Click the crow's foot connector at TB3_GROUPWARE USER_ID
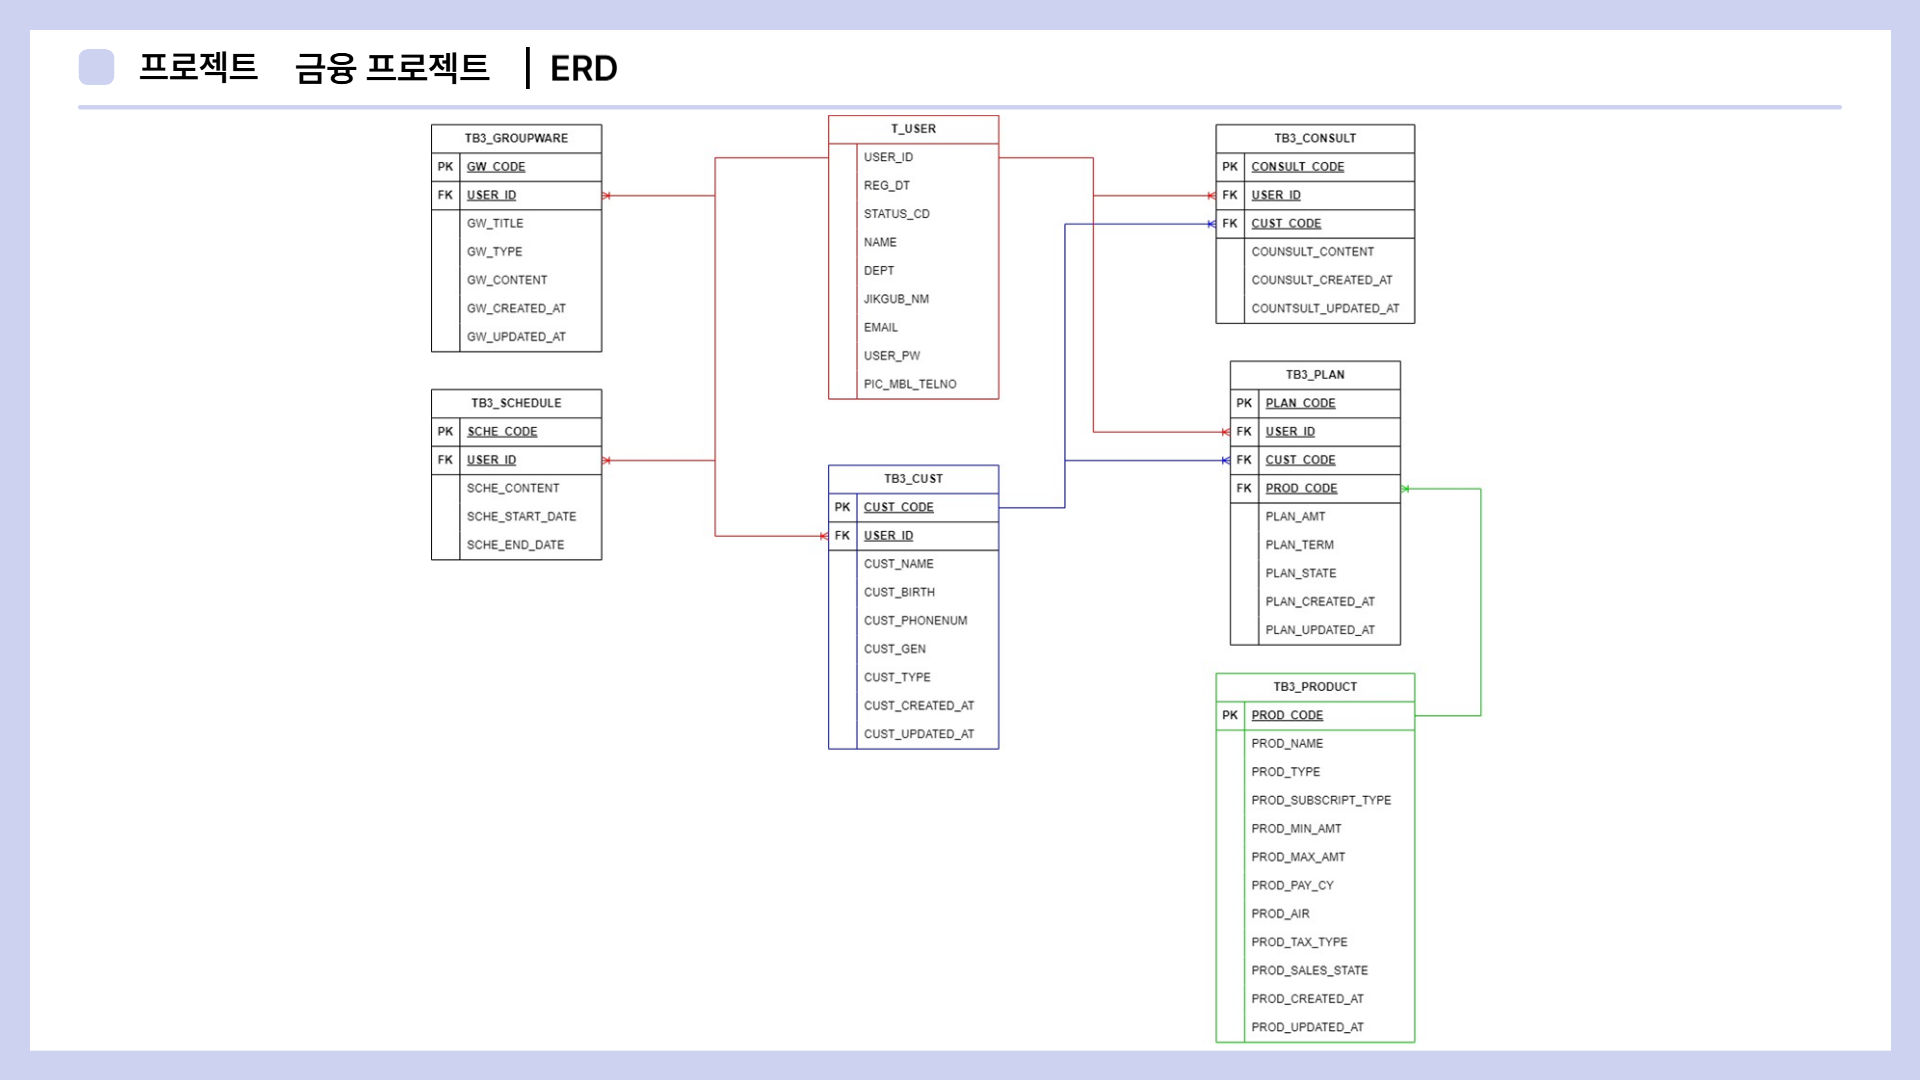The image size is (1920, 1080). [x=607, y=196]
